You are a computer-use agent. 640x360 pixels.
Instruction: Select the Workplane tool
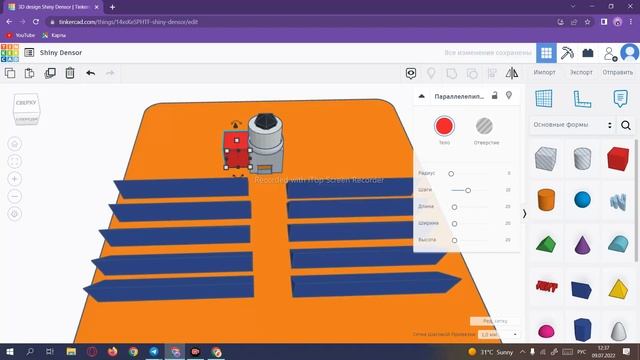[544, 99]
